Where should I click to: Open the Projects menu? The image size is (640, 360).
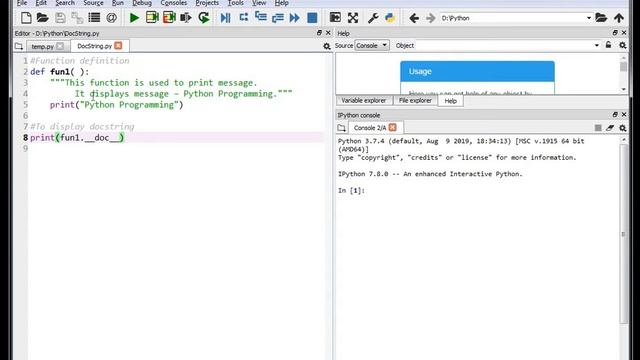[x=207, y=3]
